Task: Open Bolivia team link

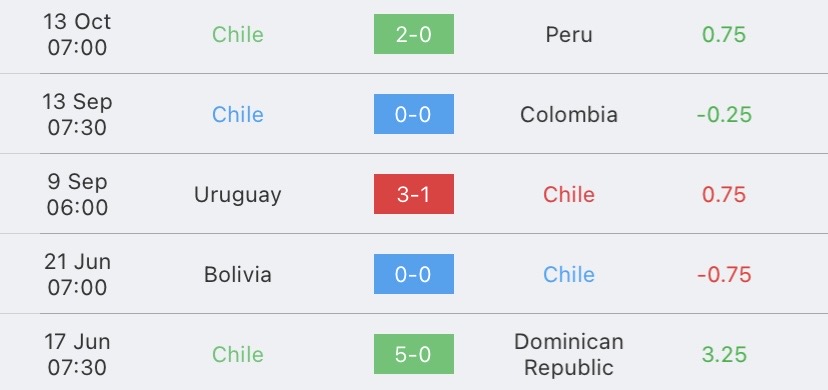Action: coord(238,274)
